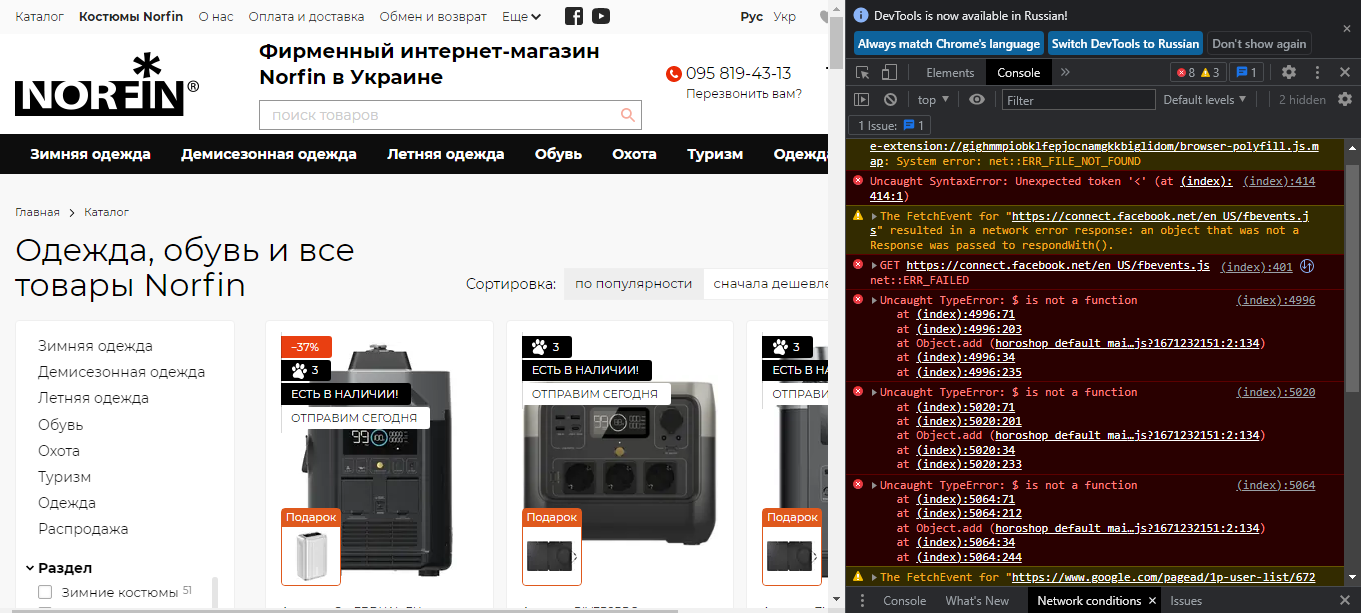
Task: Open Охота in the black navbar
Action: [x=634, y=154]
